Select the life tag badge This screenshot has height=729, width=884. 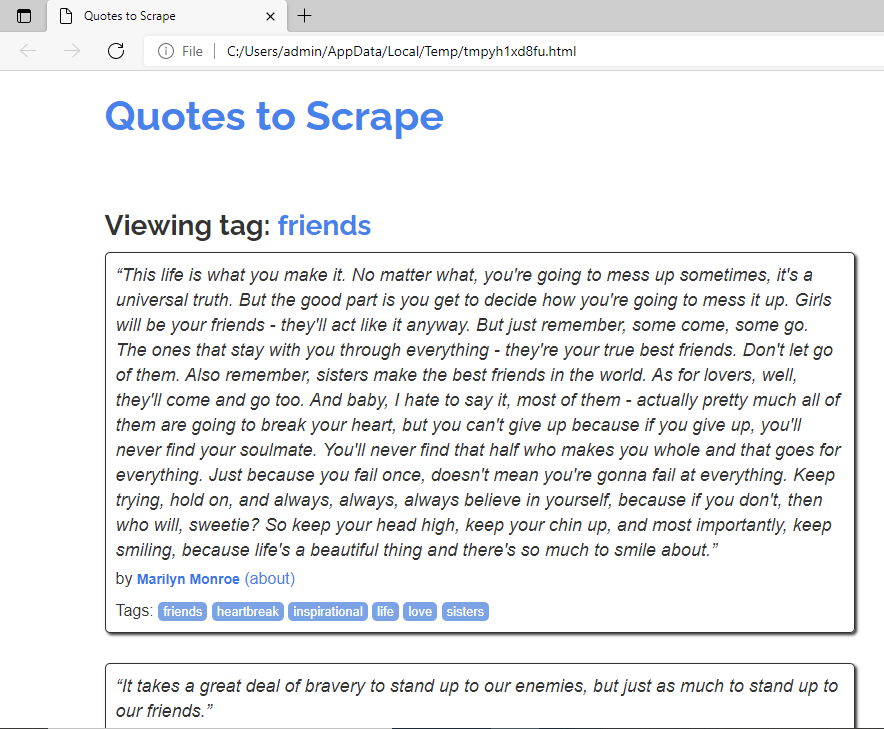click(x=386, y=611)
